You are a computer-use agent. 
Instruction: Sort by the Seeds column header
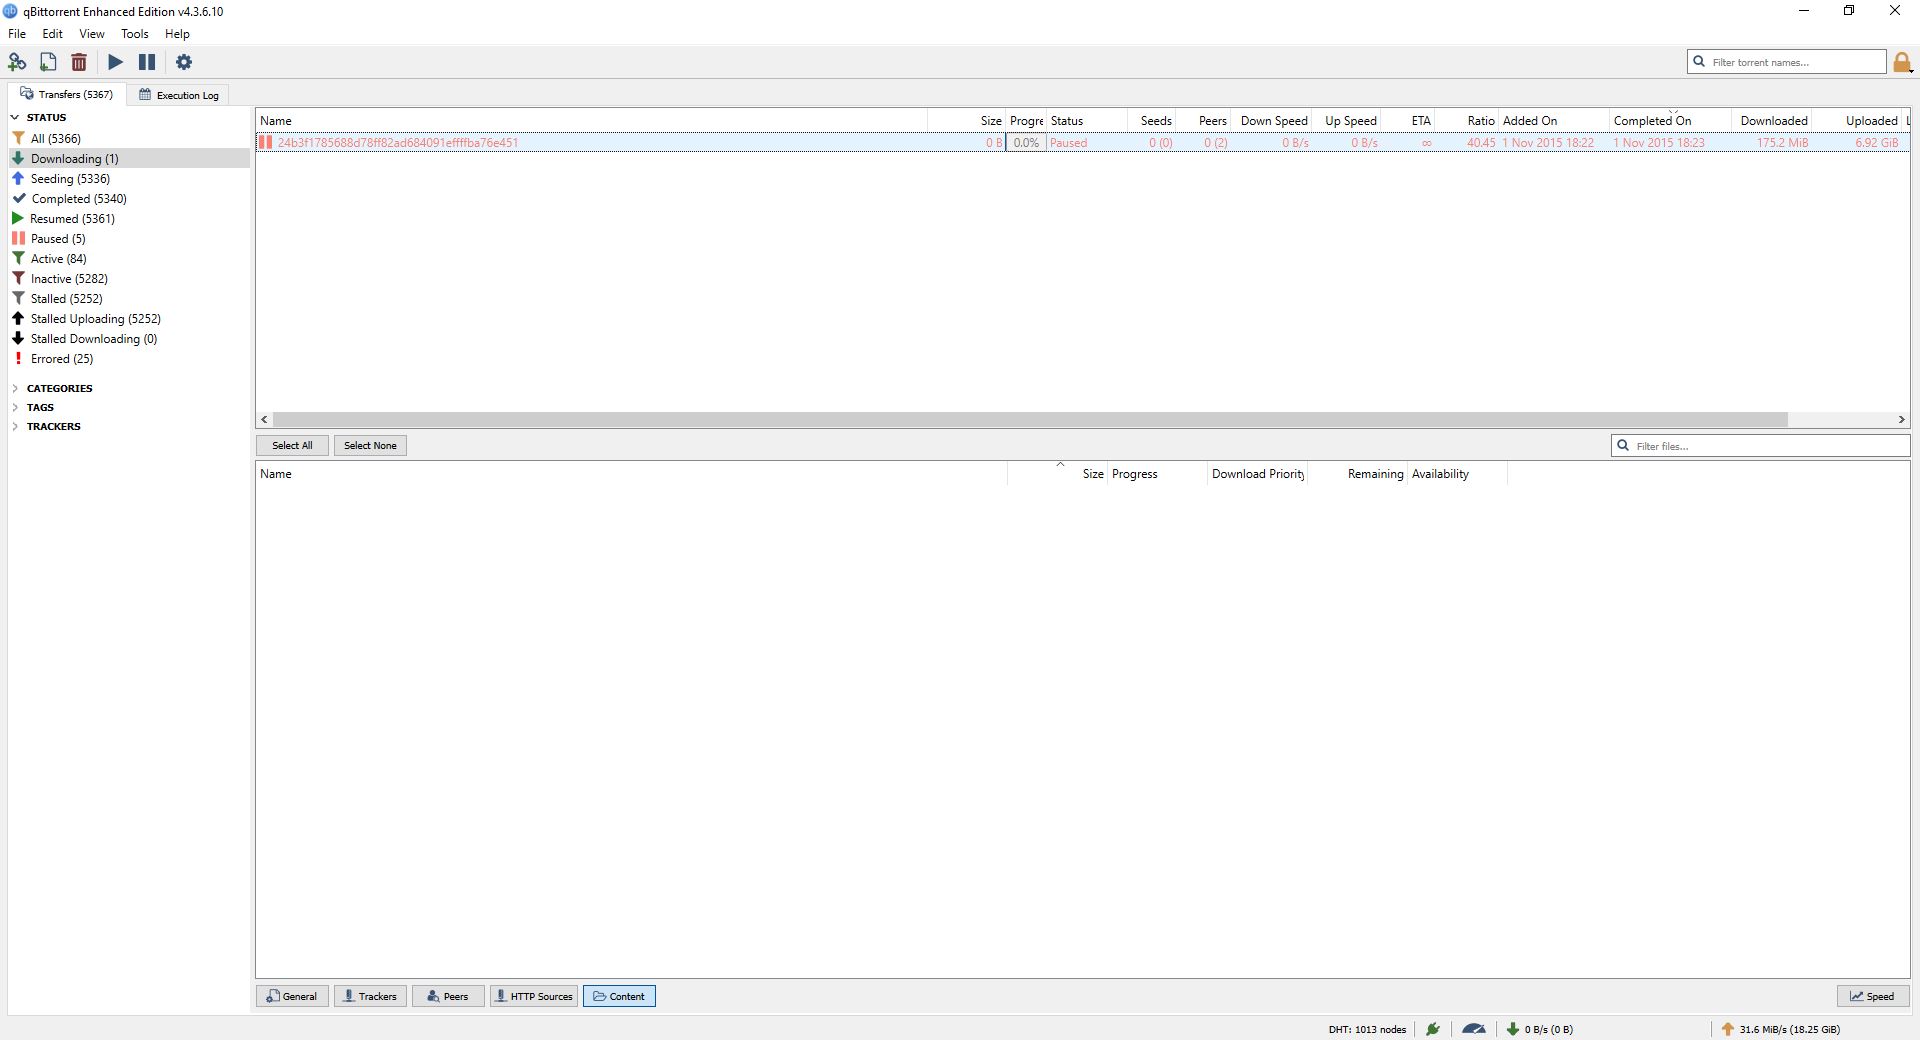coord(1152,120)
